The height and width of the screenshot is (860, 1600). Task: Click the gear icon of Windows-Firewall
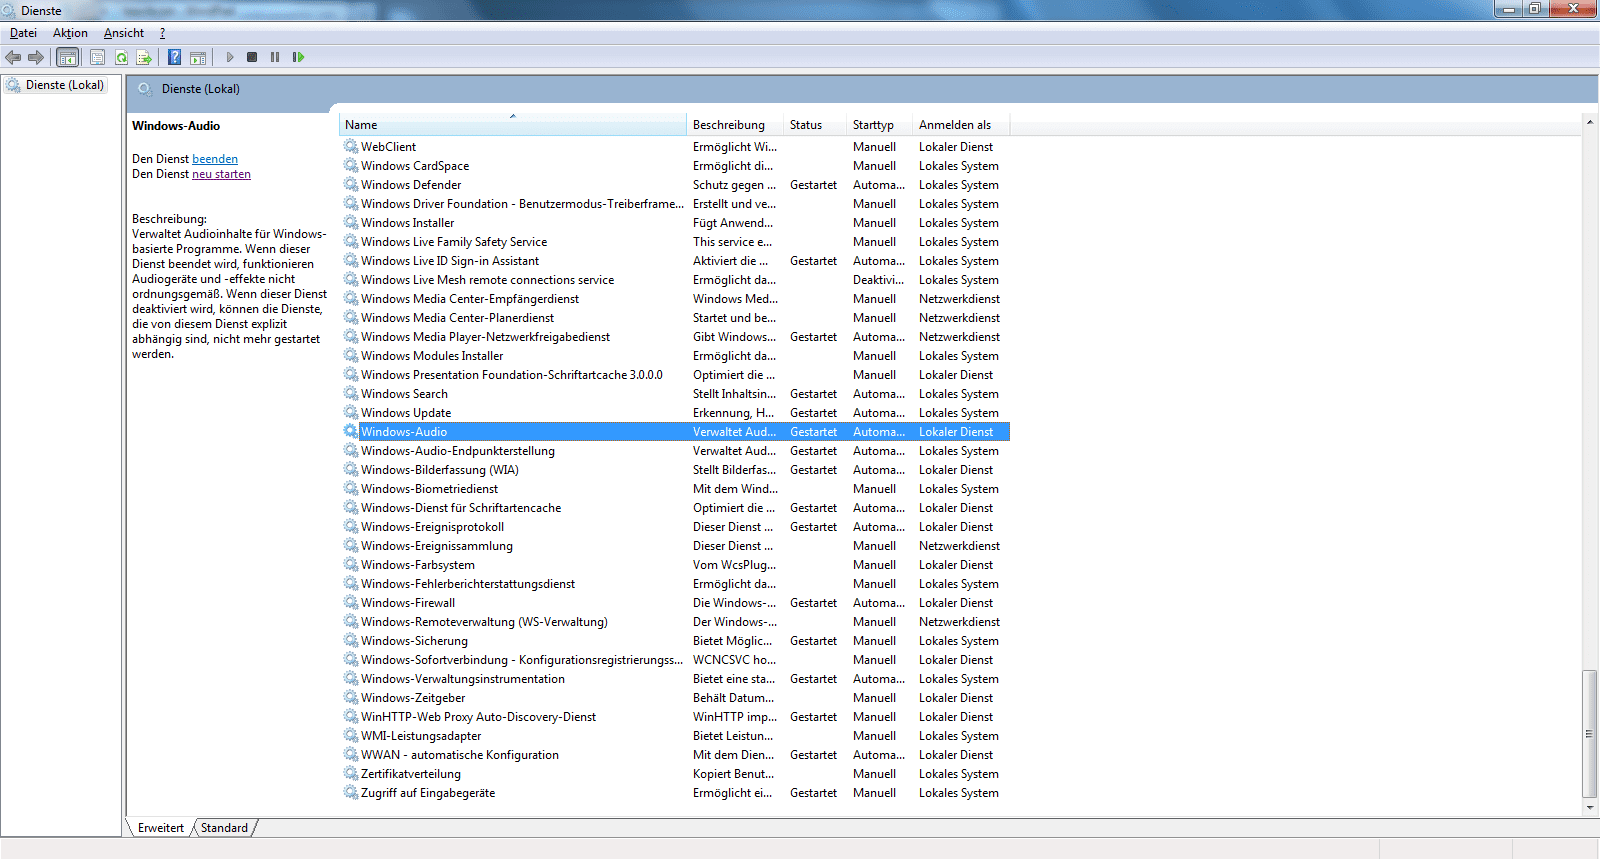click(351, 603)
